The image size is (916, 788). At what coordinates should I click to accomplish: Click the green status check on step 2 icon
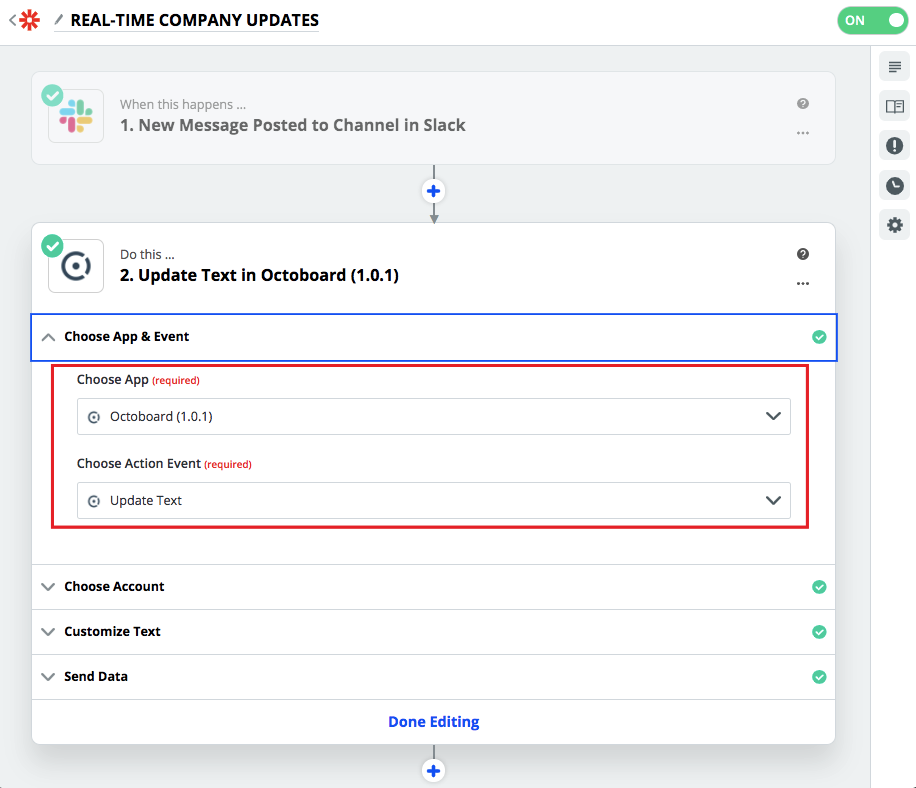(52, 246)
